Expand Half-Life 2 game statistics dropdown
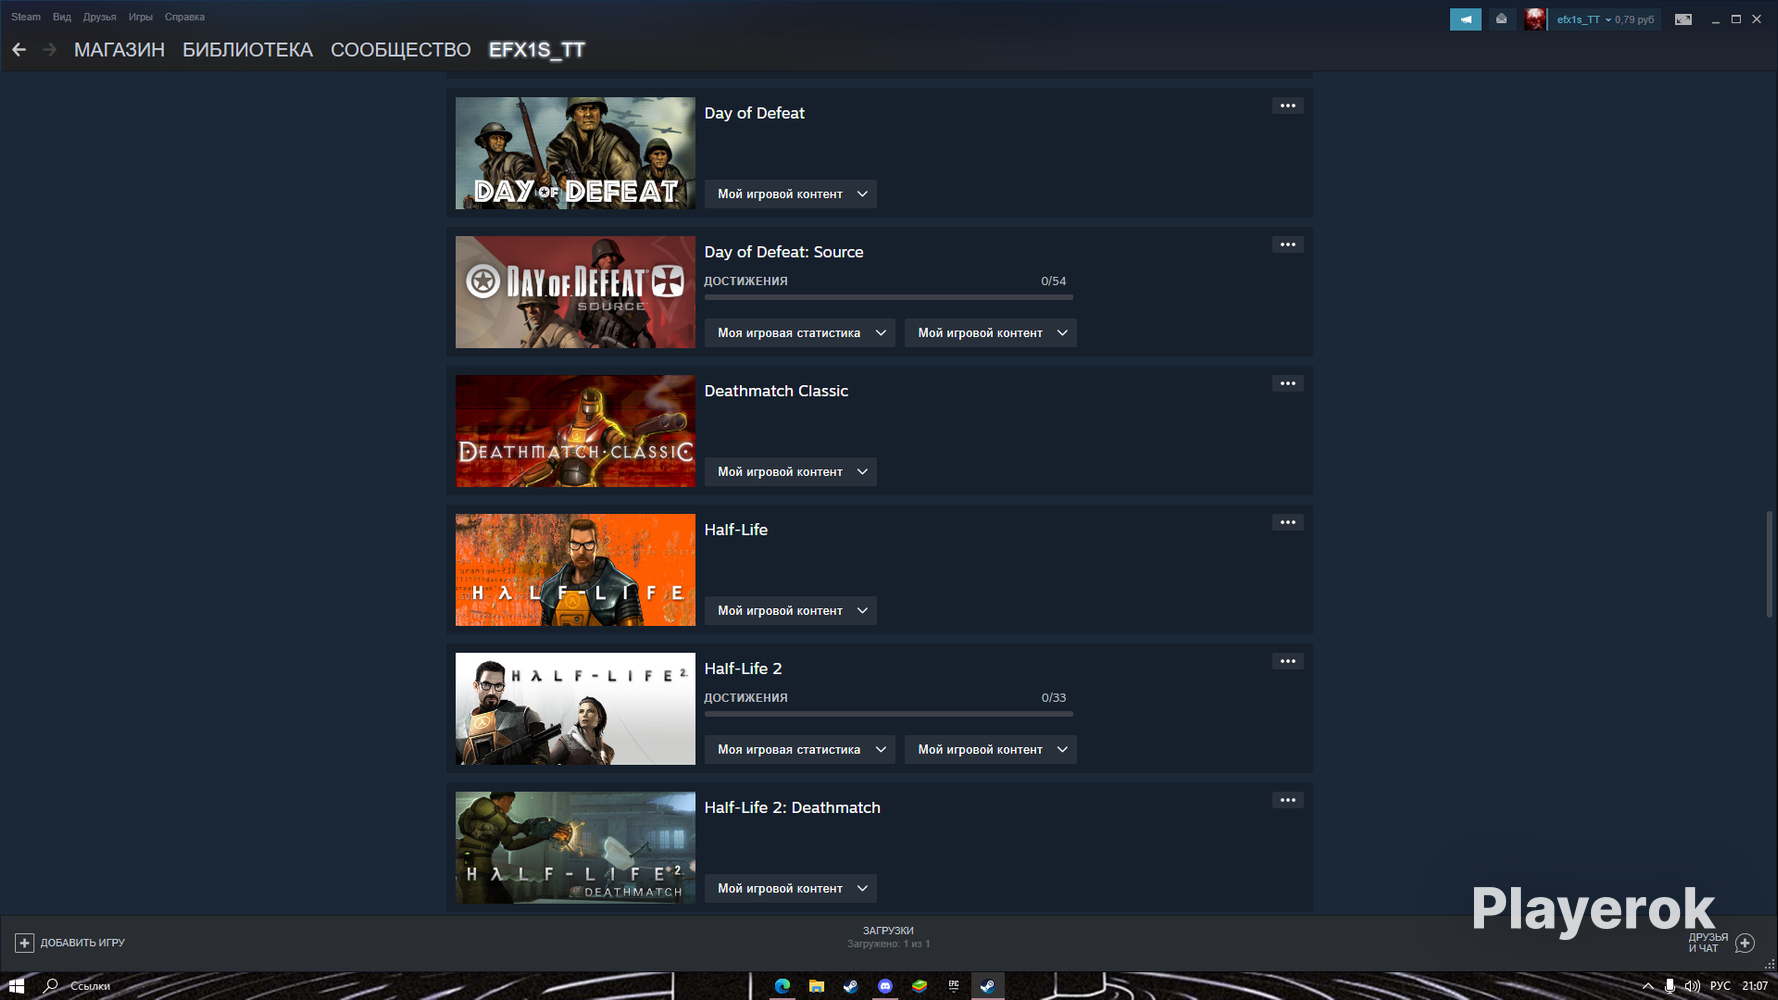The height and width of the screenshot is (1000, 1778). pyautogui.click(x=799, y=750)
